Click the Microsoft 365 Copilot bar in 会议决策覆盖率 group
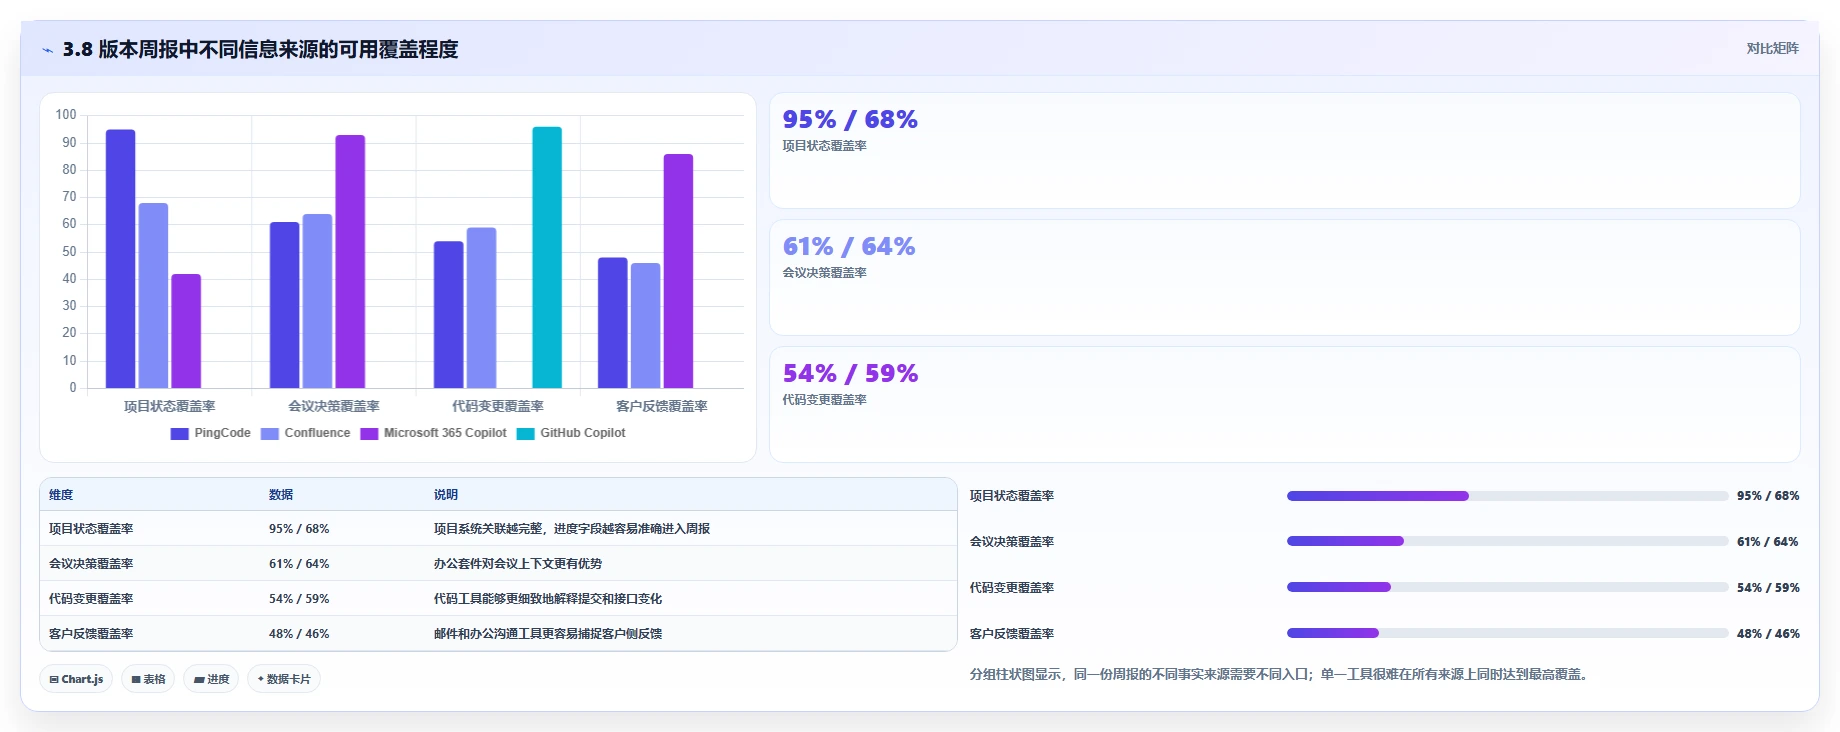The height and width of the screenshot is (732, 1840). coord(350,261)
